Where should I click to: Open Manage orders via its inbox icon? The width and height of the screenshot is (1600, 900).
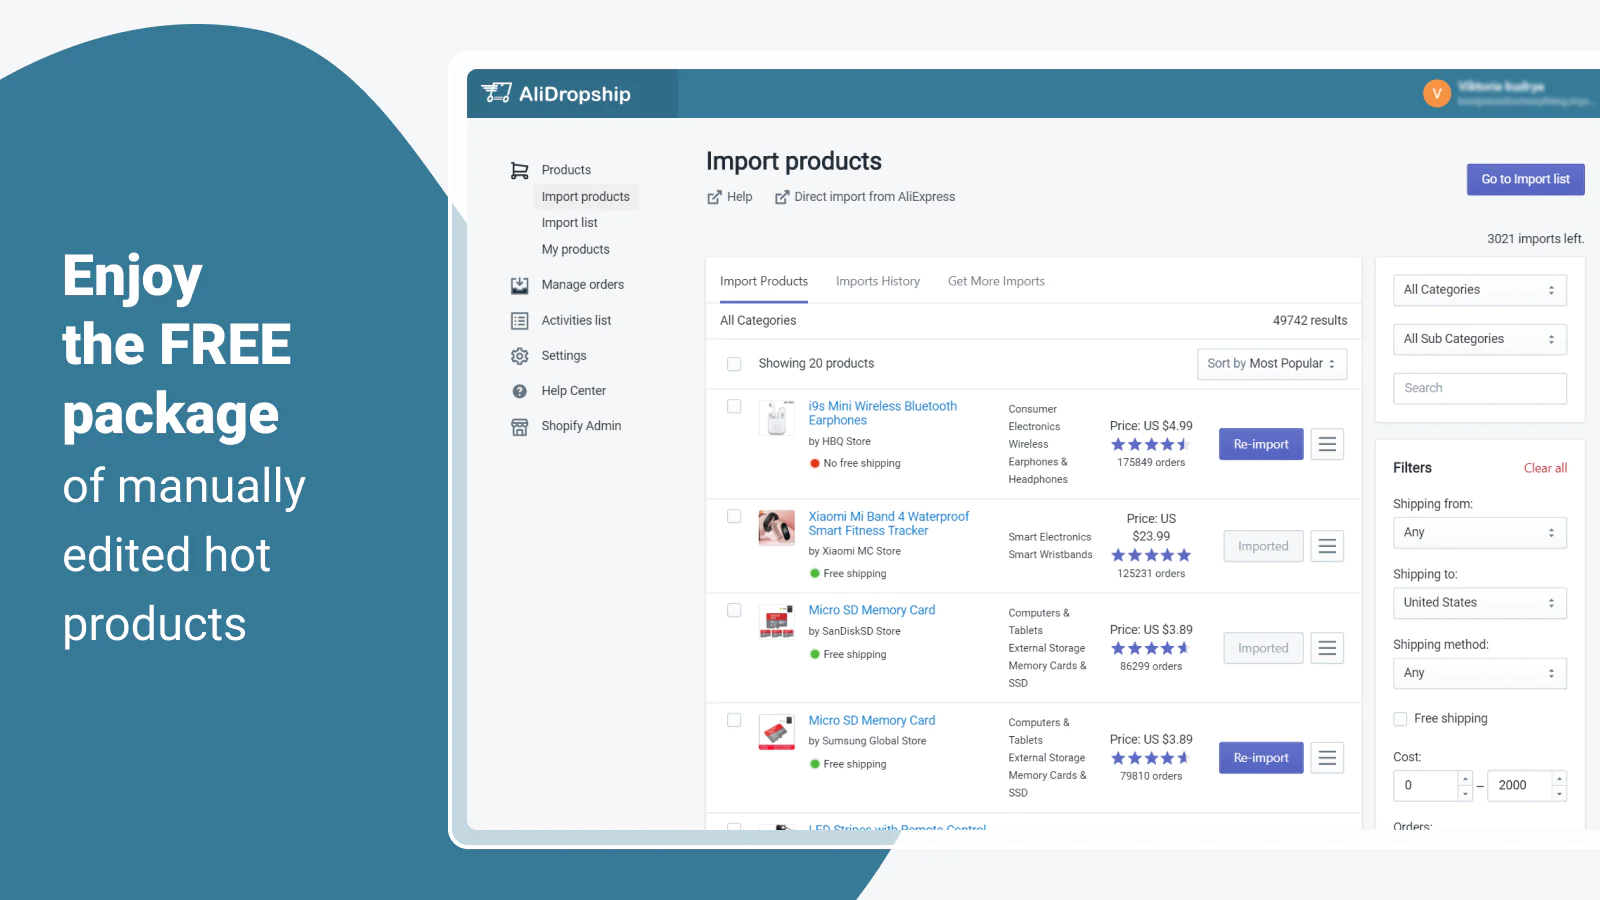(519, 286)
